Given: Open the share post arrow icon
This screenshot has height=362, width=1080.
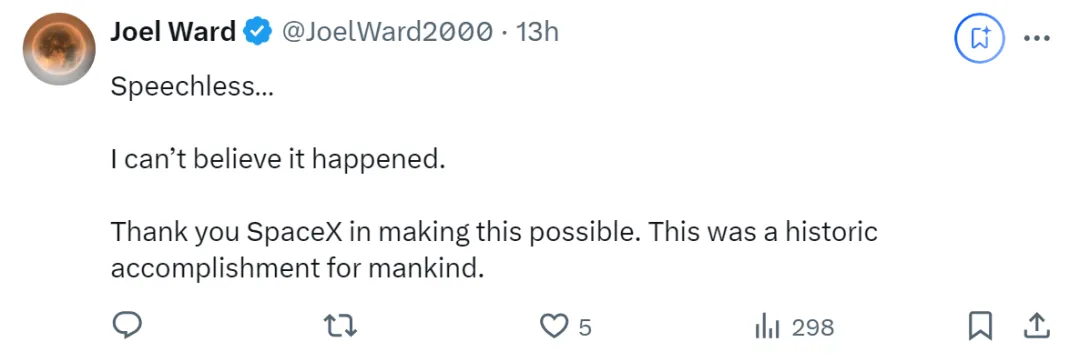Looking at the screenshot, I should [x=1036, y=326].
